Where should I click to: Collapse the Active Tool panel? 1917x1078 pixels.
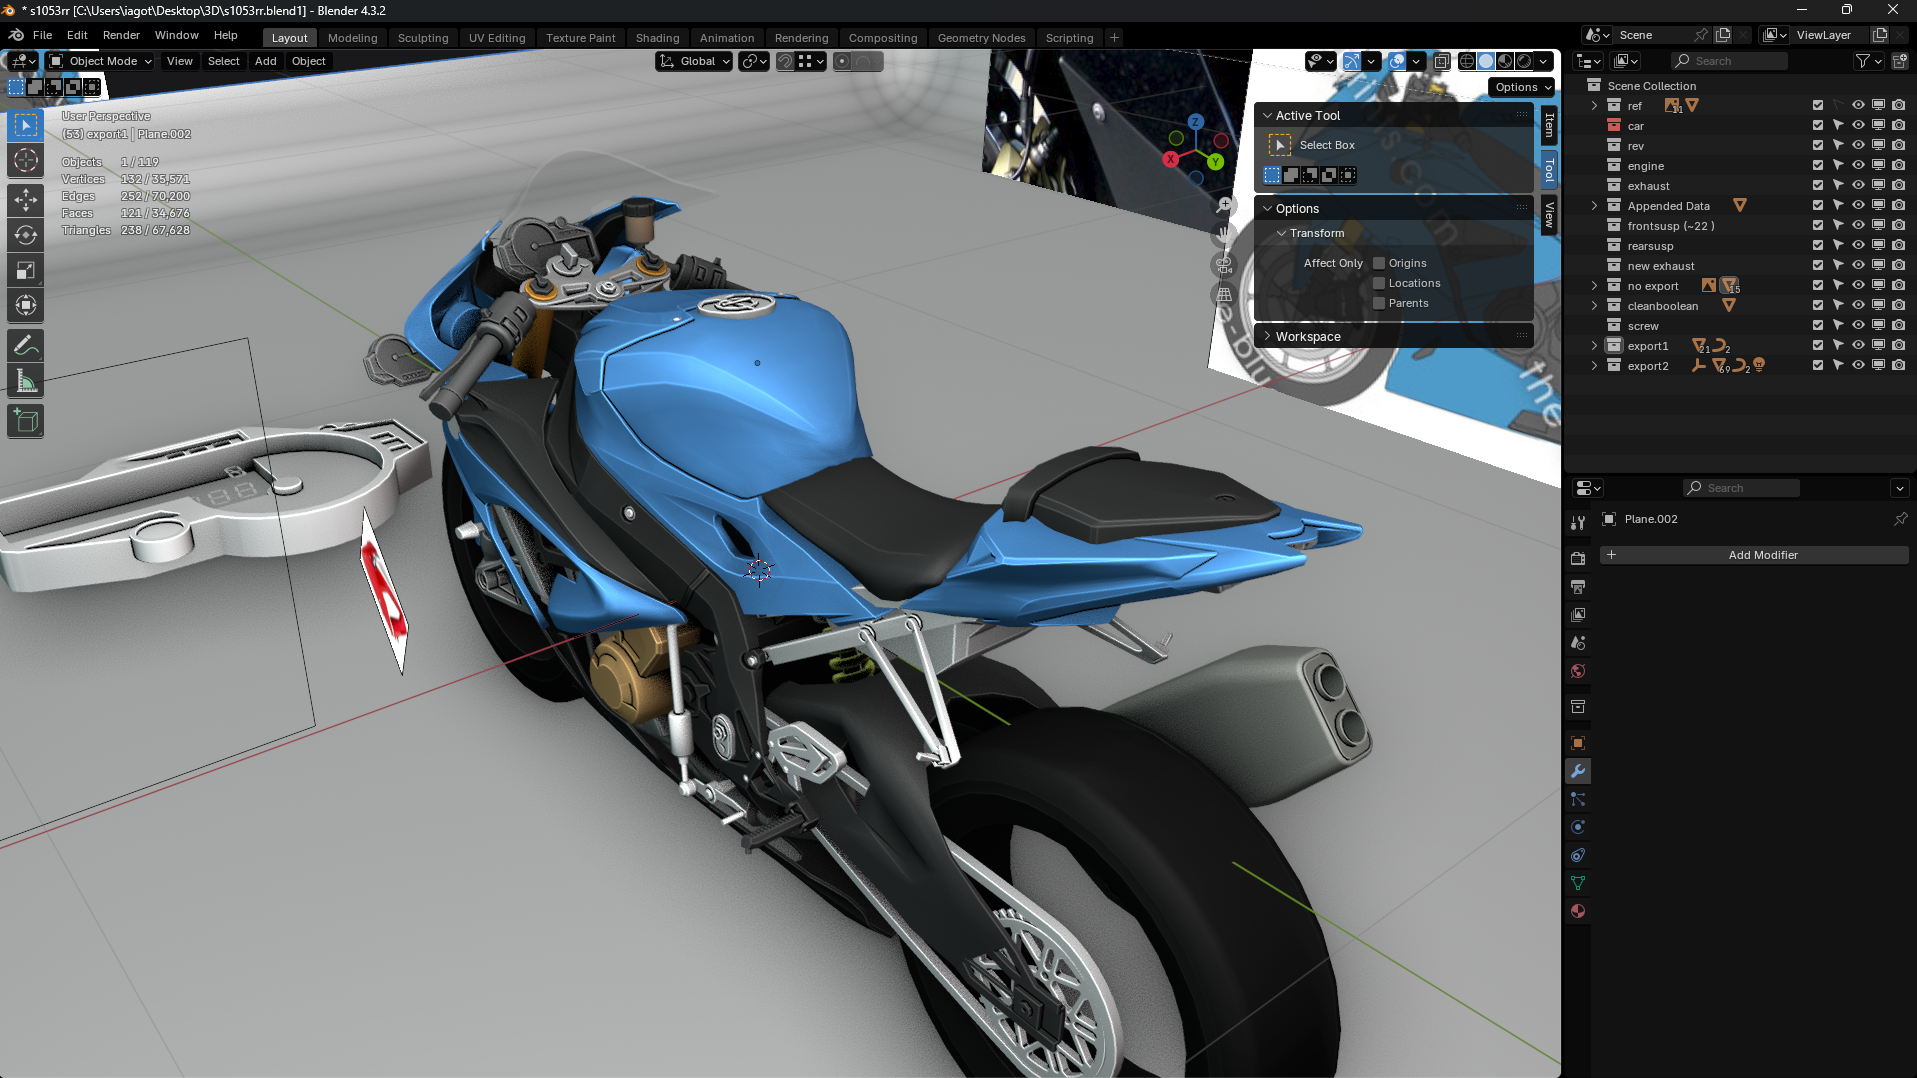click(x=1268, y=116)
